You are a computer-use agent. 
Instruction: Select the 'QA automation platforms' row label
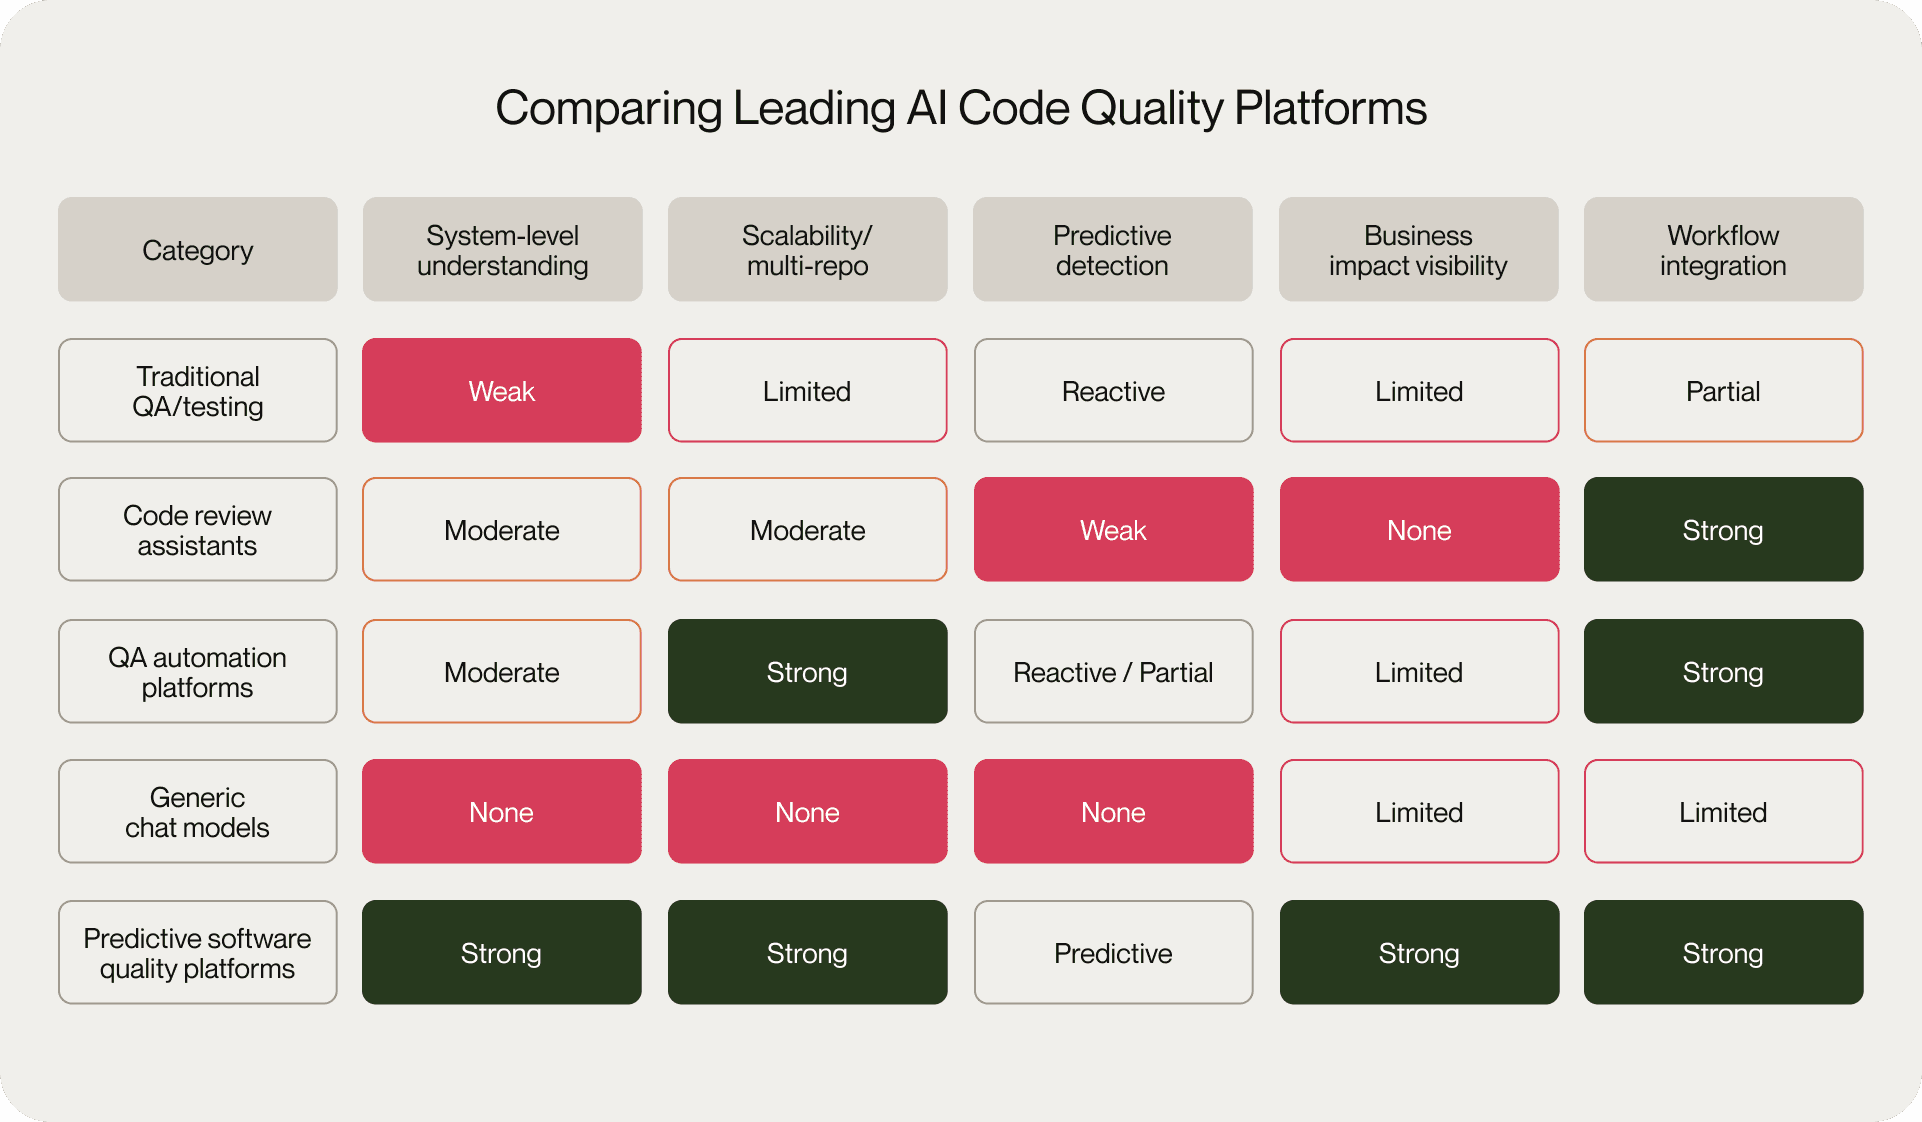pyautogui.click(x=197, y=672)
